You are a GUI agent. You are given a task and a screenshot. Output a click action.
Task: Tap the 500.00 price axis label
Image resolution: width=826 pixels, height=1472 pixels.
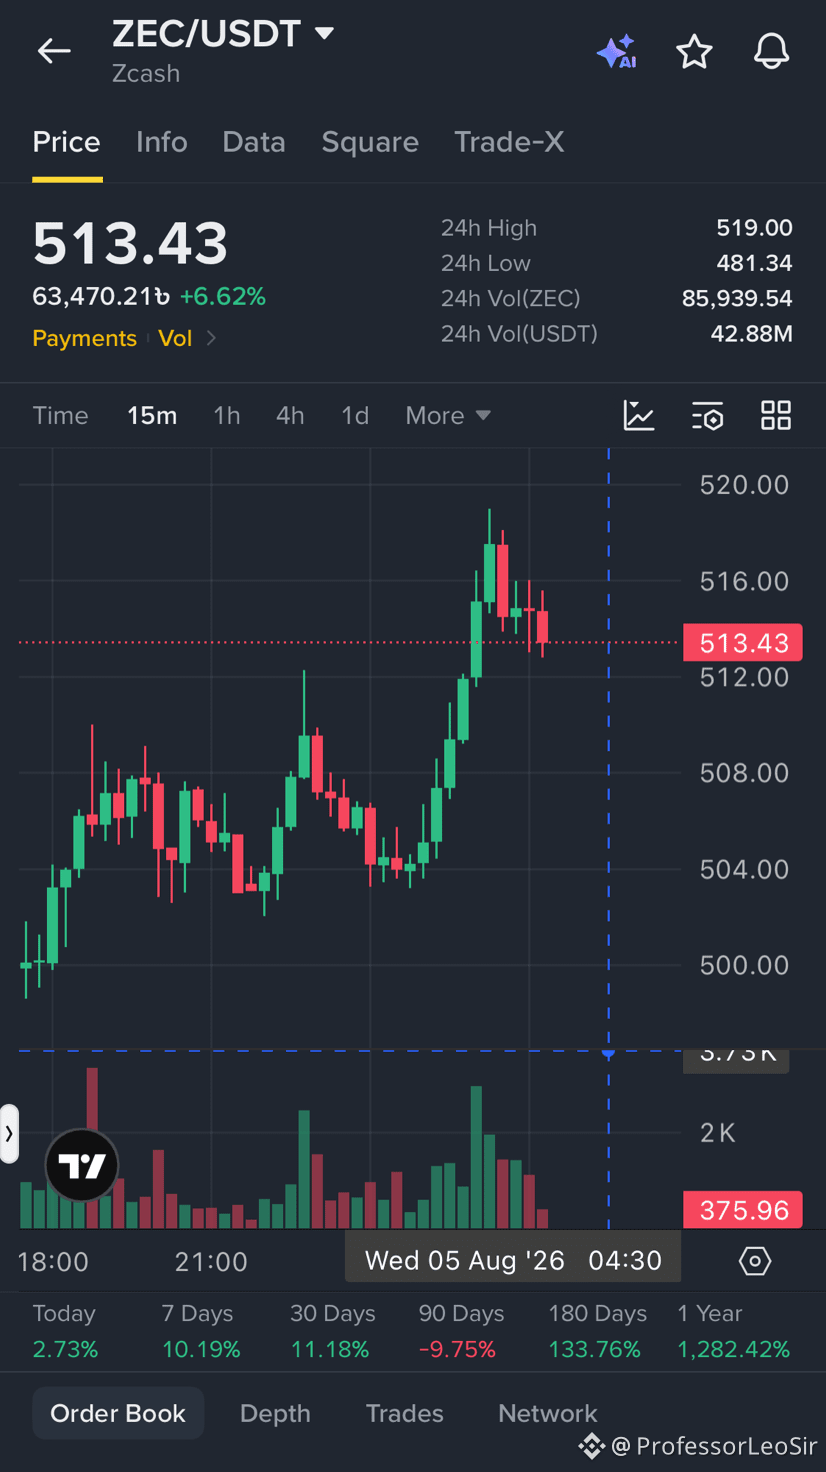[744, 965]
